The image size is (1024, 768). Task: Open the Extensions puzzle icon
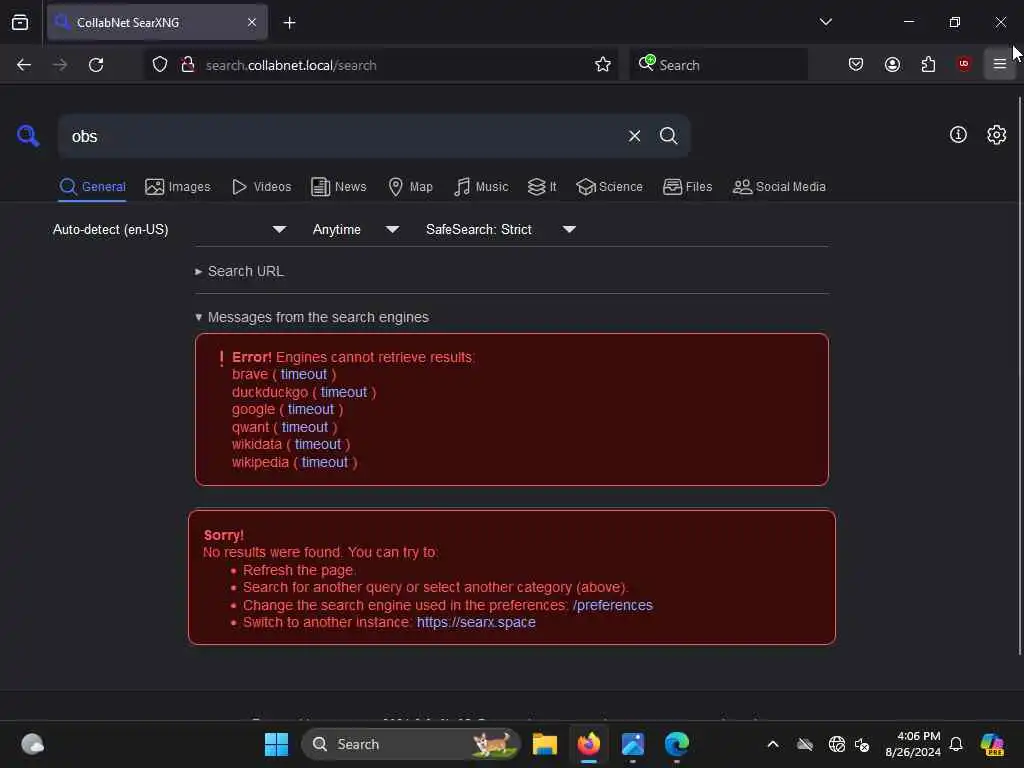[928, 64]
